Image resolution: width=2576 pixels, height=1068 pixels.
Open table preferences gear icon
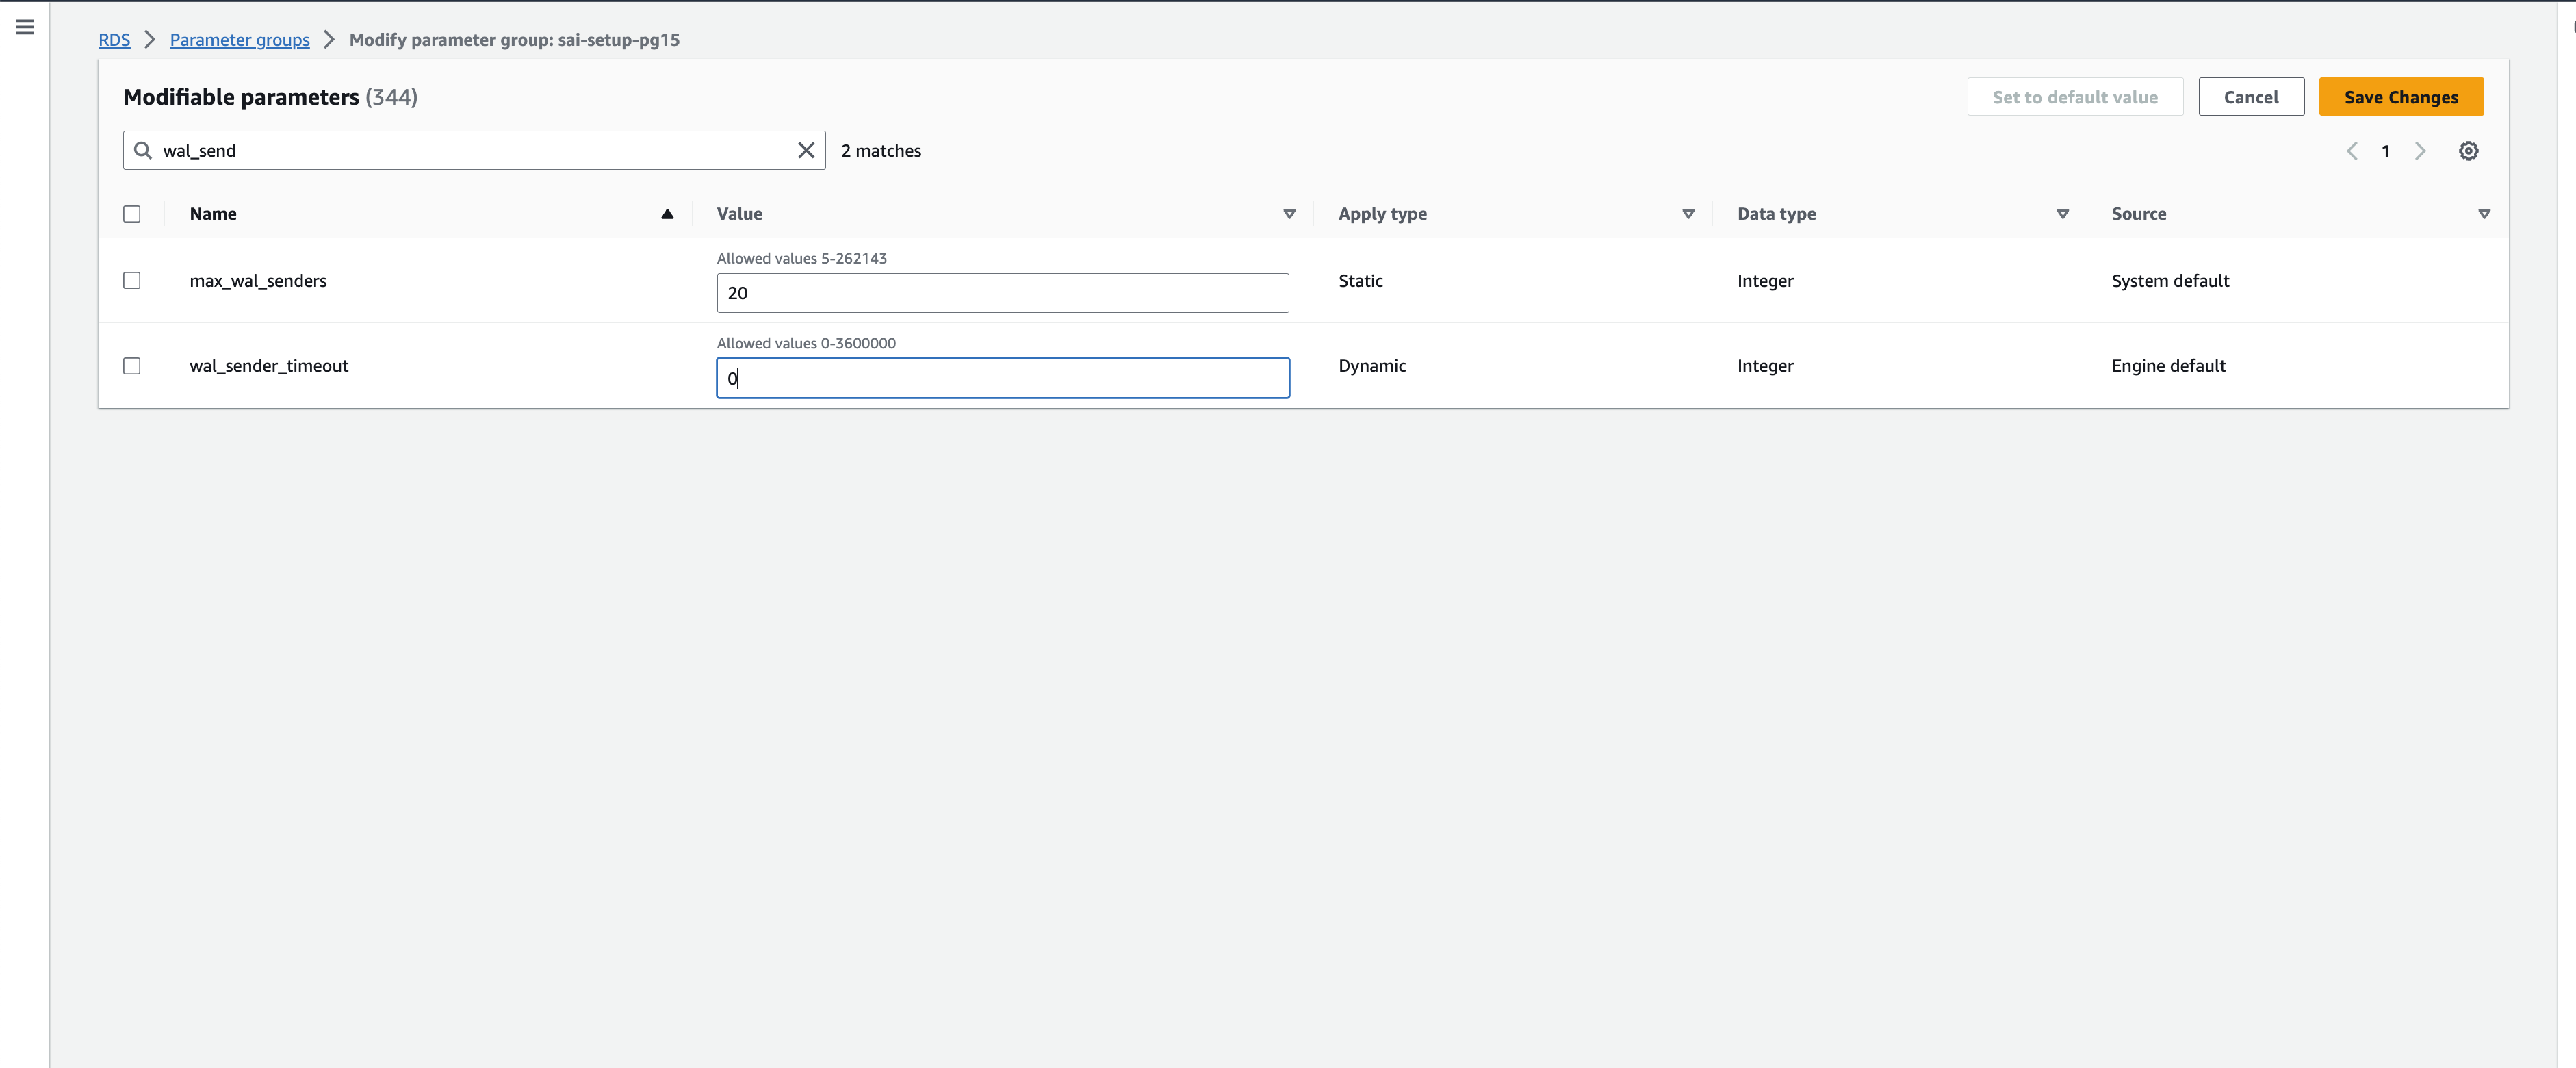[x=2468, y=151]
